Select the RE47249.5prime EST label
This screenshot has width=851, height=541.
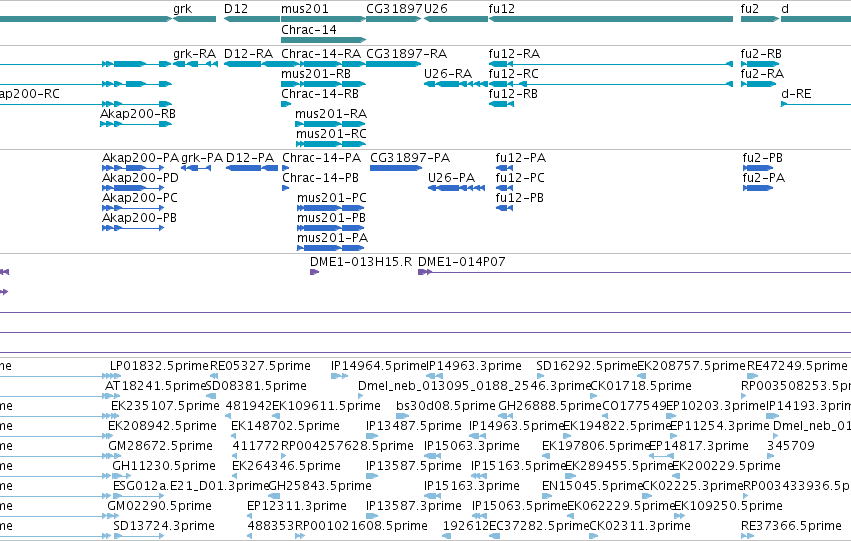click(797, 366)
